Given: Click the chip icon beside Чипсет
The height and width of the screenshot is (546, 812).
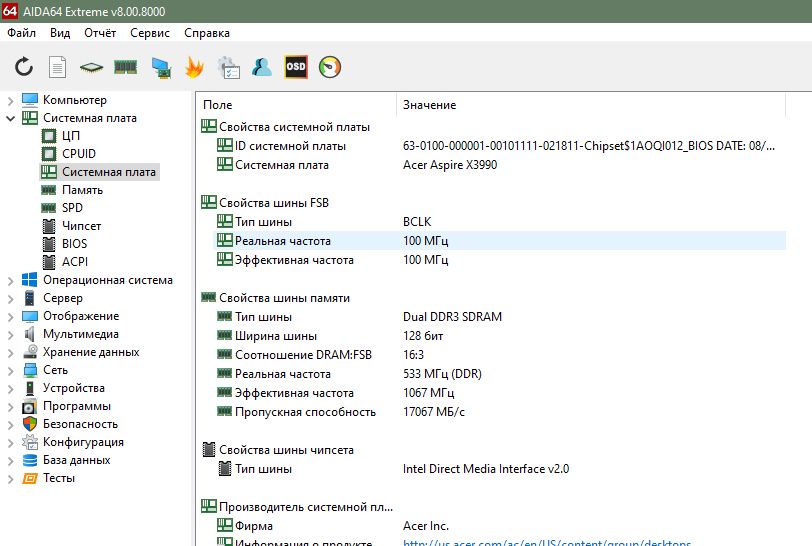Looking at the screenshot, I should 49,226.
